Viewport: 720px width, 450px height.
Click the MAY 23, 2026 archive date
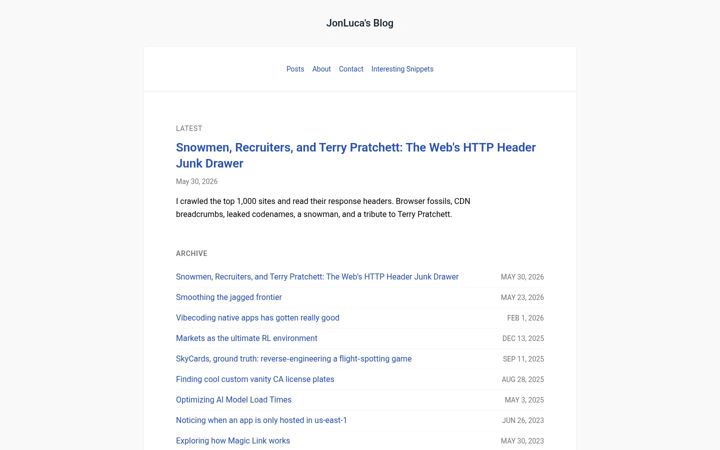522,298
